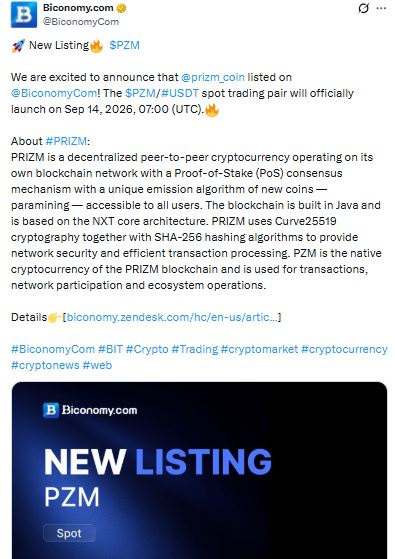The height and width of the screenshot is (559, 395).
Task: Click the Biconomy.com display name
Action: (78, 7)
